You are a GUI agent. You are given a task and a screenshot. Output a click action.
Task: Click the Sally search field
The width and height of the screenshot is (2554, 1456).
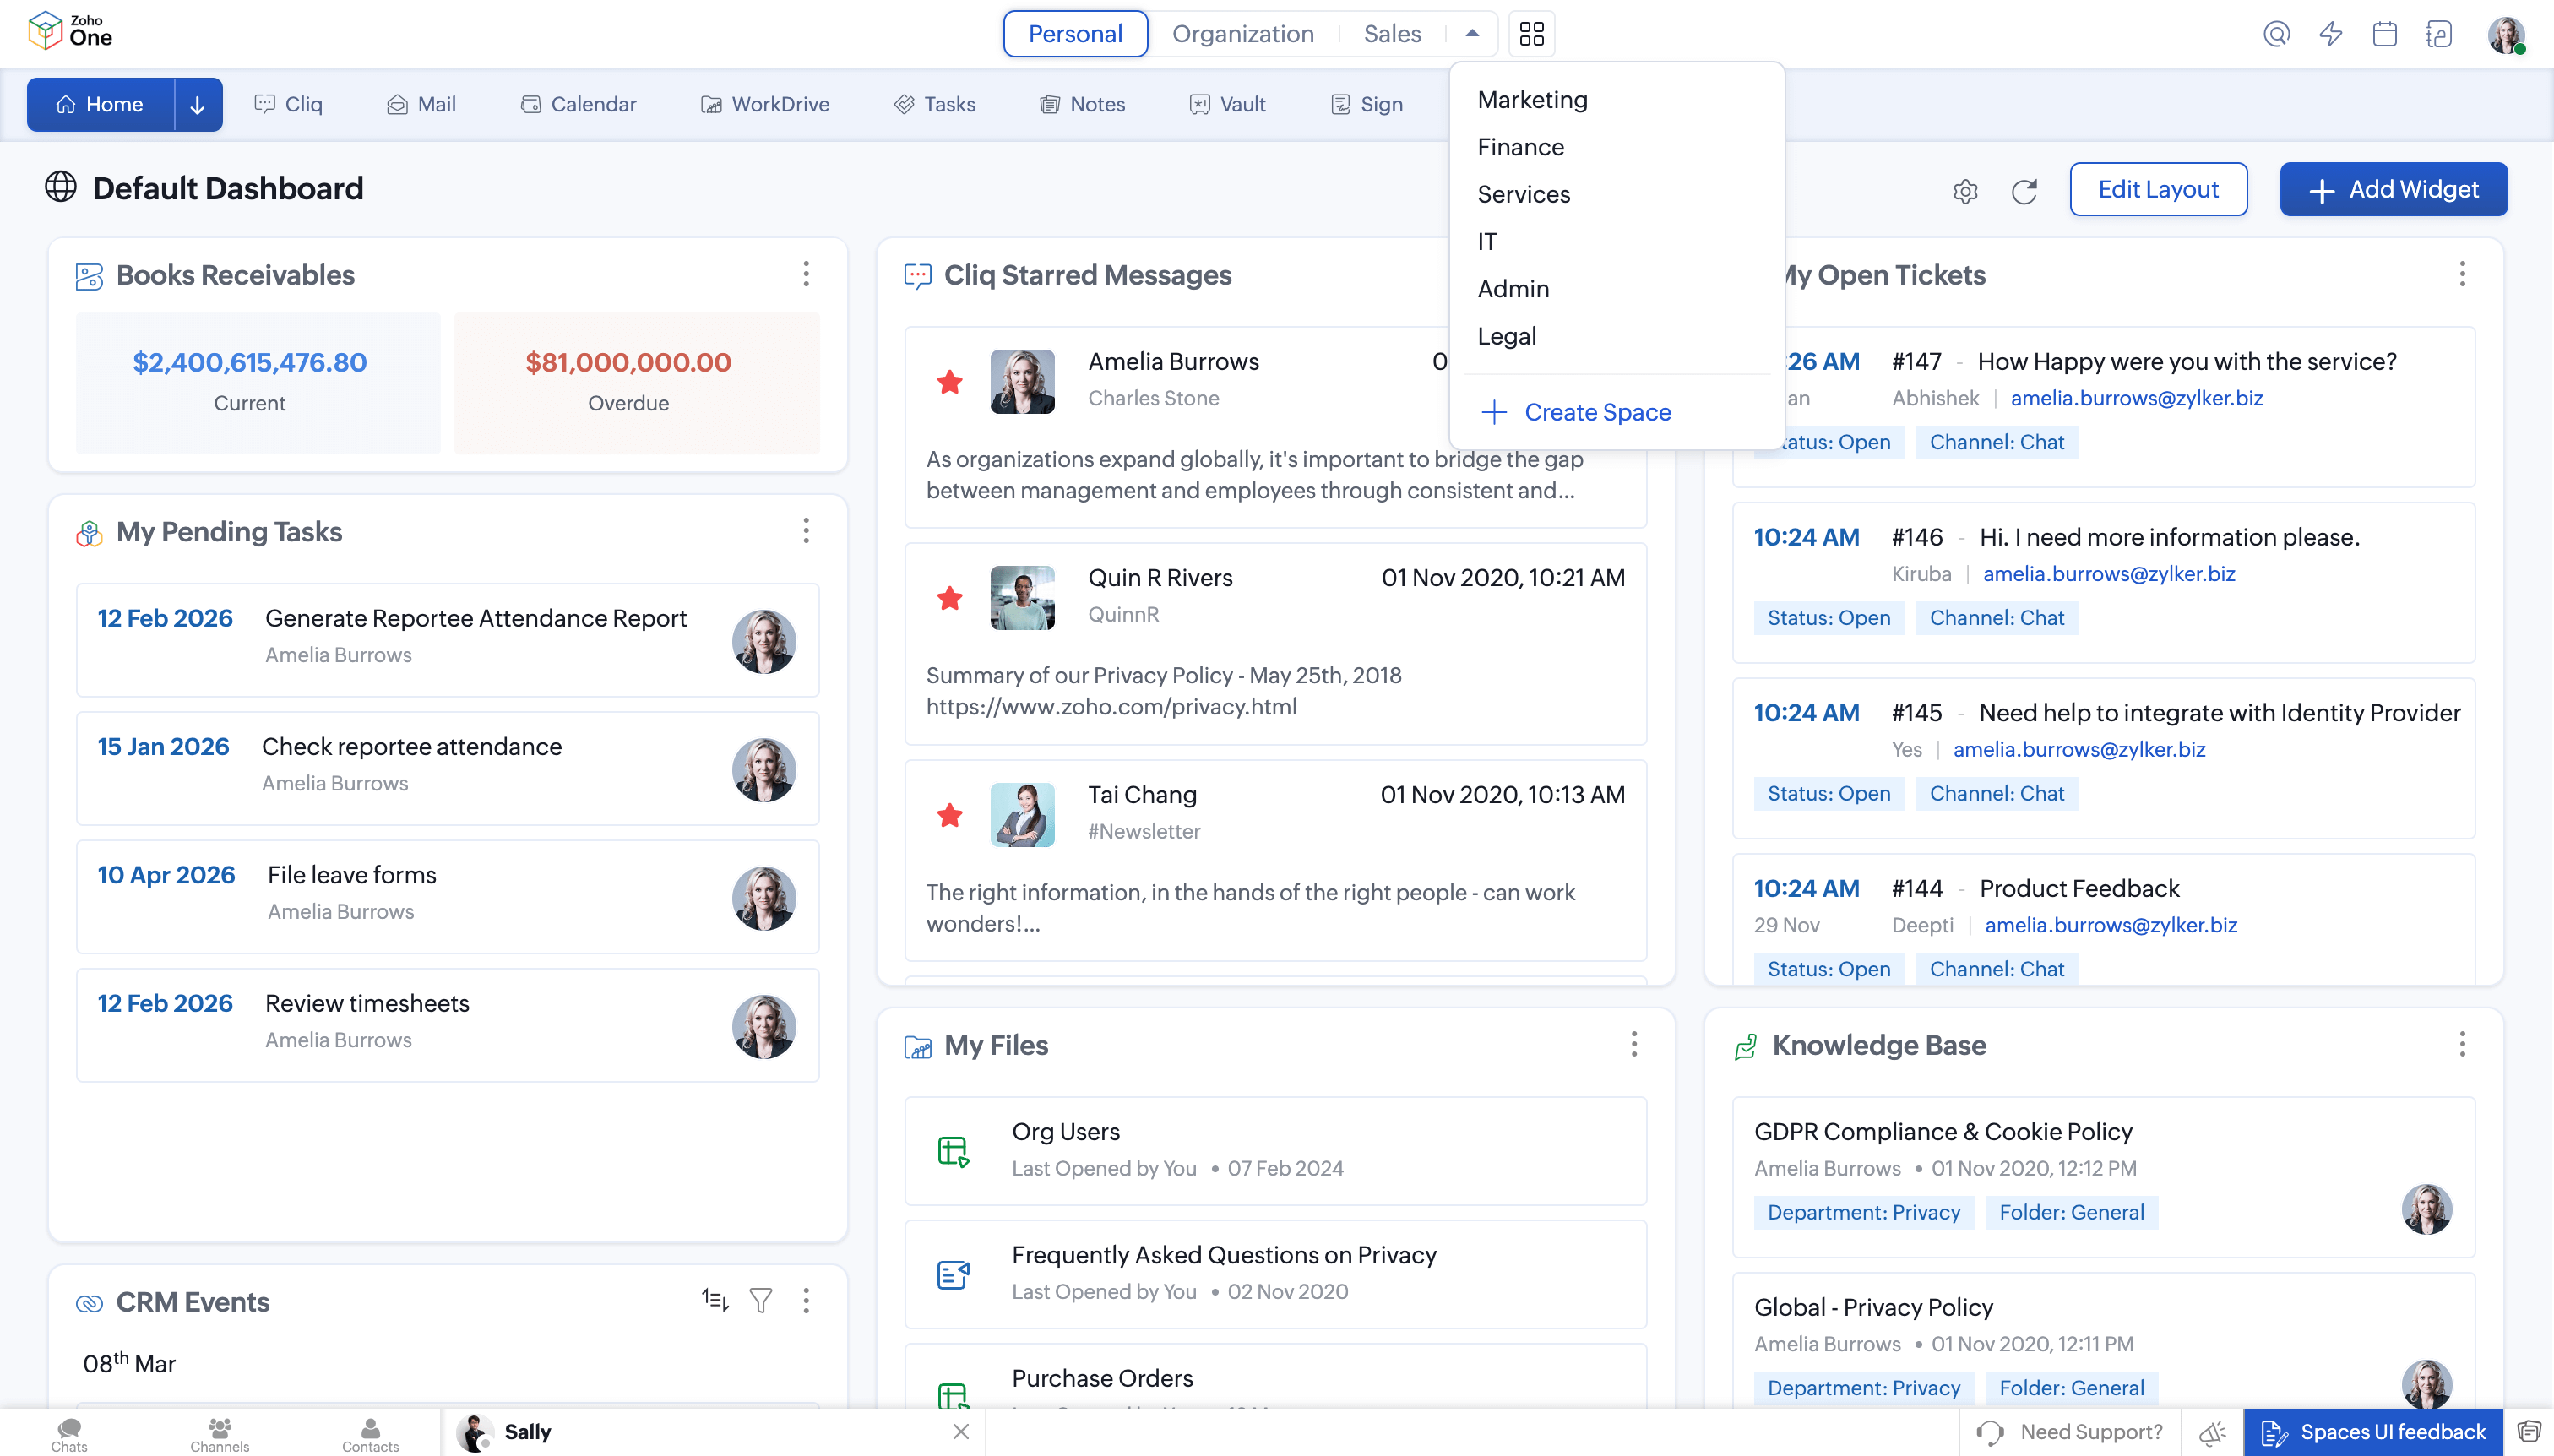(x=700, y=1432)
